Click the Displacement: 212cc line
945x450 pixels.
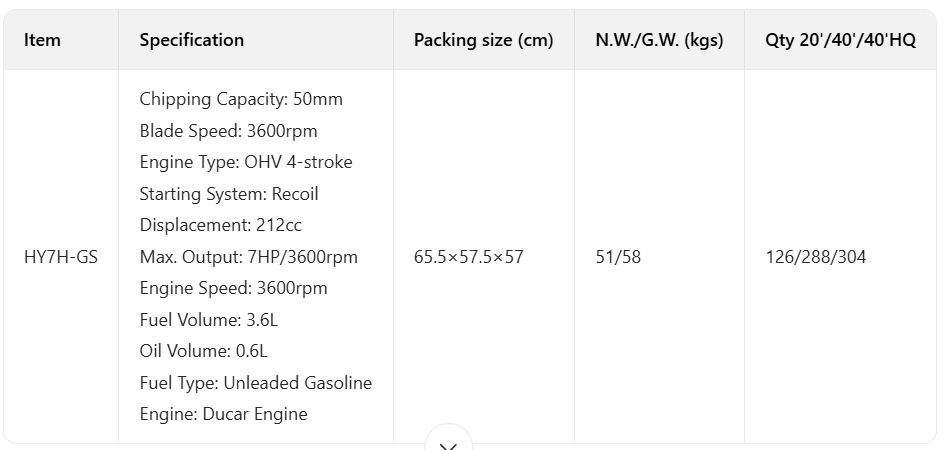click(x=220, y=225)
